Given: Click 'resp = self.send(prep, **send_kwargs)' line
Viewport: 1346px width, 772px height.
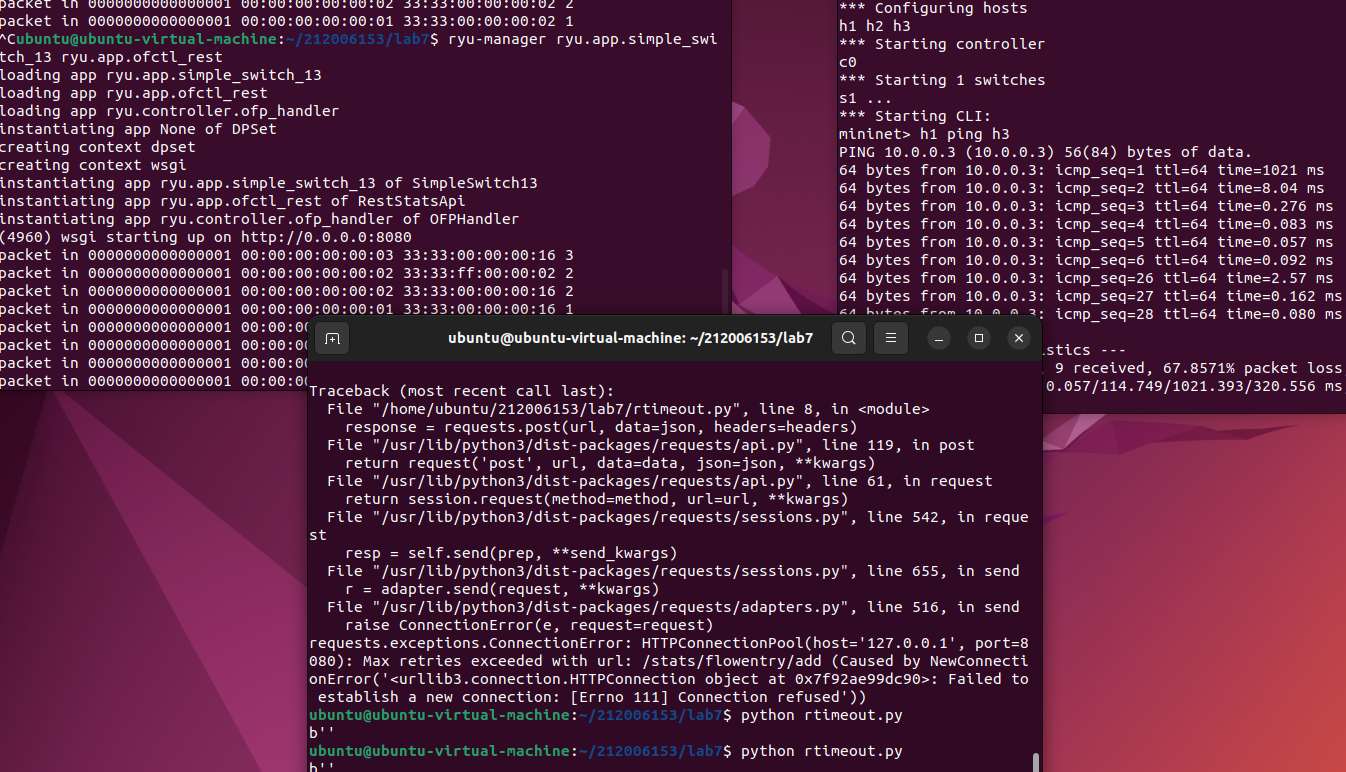Looking at the screenshot, I should tap(511, 553).
